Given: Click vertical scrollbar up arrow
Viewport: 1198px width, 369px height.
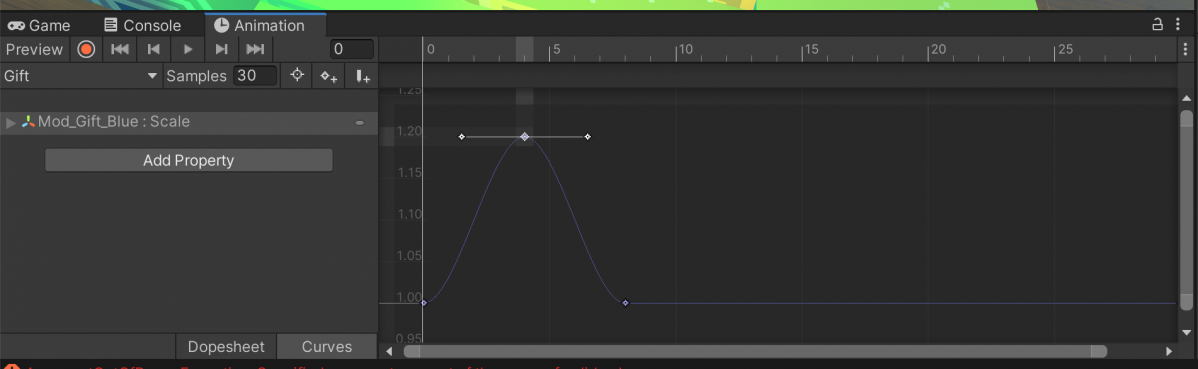Looking at the screenshot, I should coord(1187,99).
